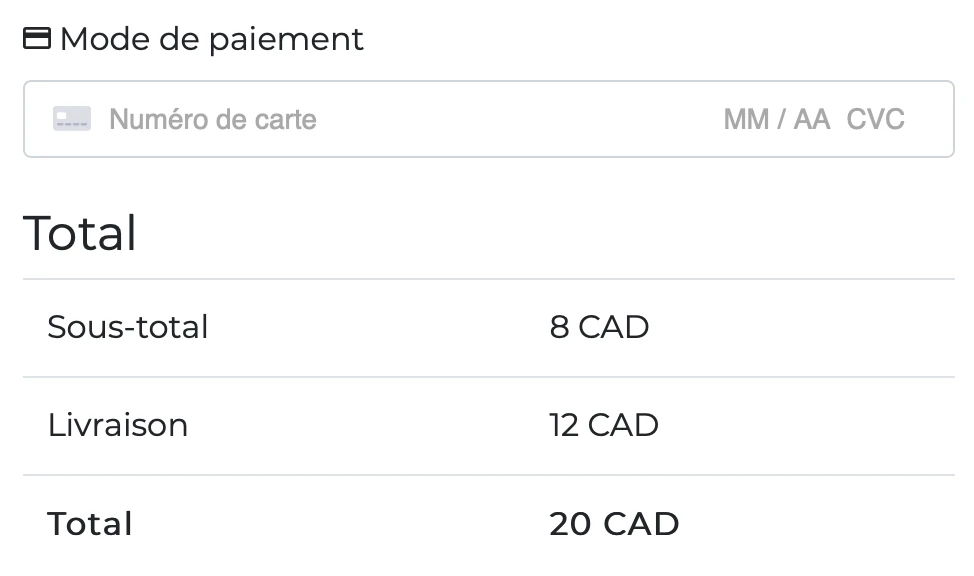Screen dimensions: 974x576
Task: Click the divider between Livraison and Total rows
Action: [x=488, y=475]
